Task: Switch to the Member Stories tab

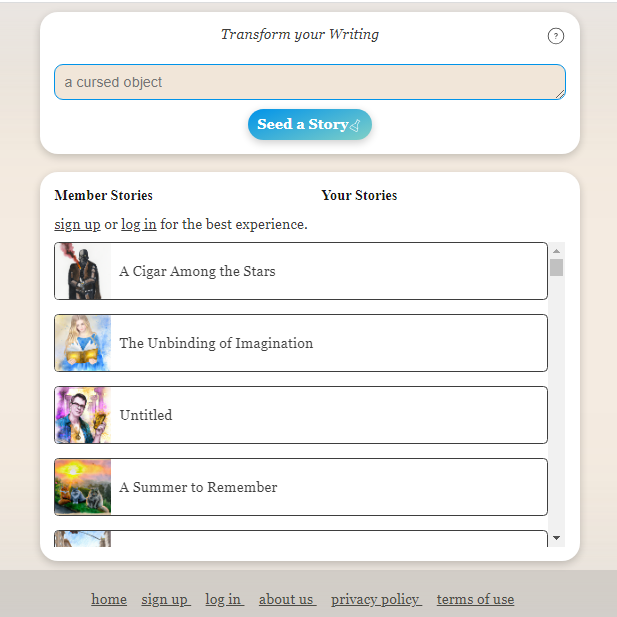Action: 104,195
